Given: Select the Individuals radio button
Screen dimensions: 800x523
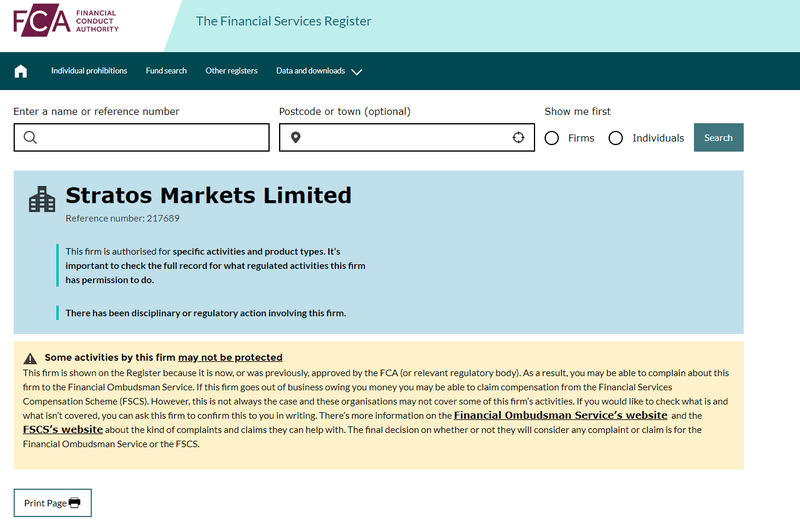Looking at the screenshot, I should pyautogui.click(x=616, y=138).
